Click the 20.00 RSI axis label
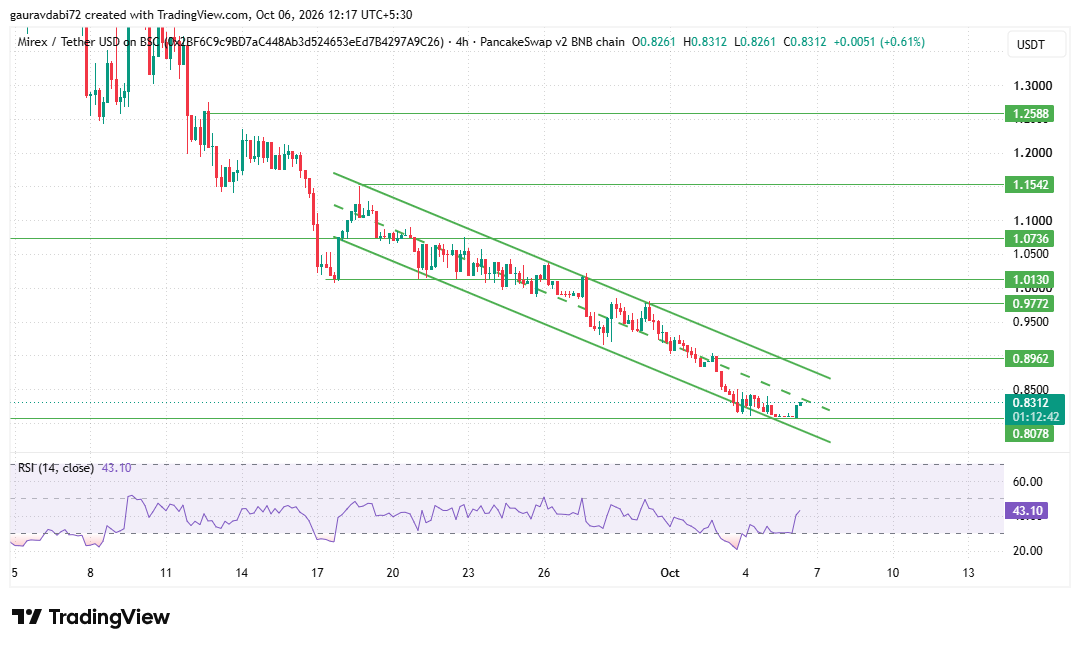Screen dimensions: 1080x647 pyautogui.click(x=1028, y=551)
